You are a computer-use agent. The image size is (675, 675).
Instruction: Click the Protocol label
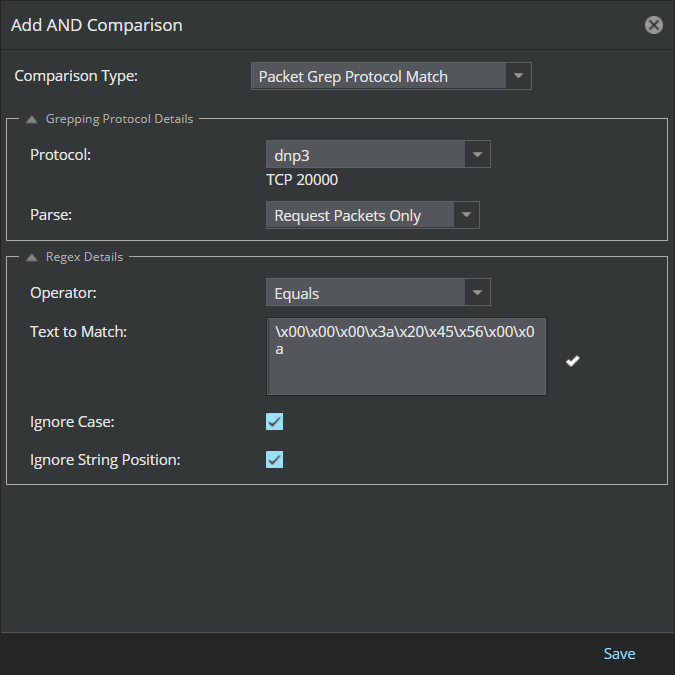pyautogui.click(x=60, y=155)
